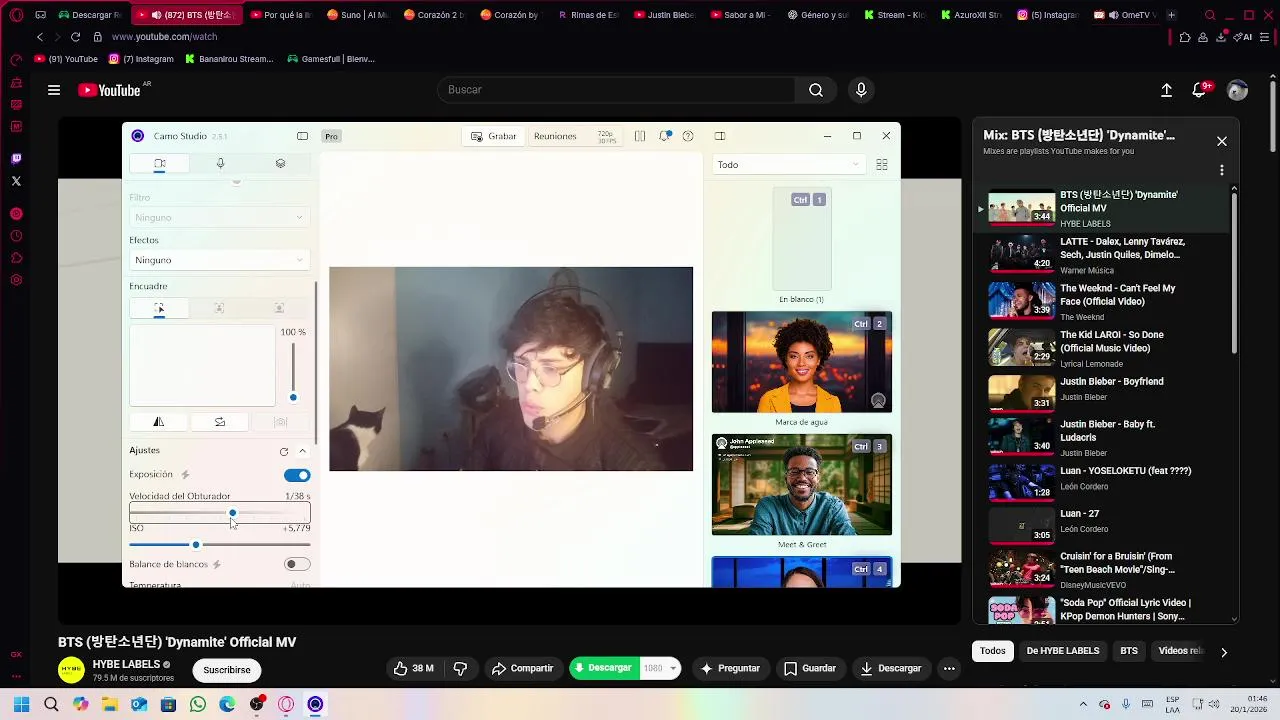Open the Mix playlist three-dot options
Image resolution: width=1280 pixels, height=720 pixels.
pos(1222,170)
